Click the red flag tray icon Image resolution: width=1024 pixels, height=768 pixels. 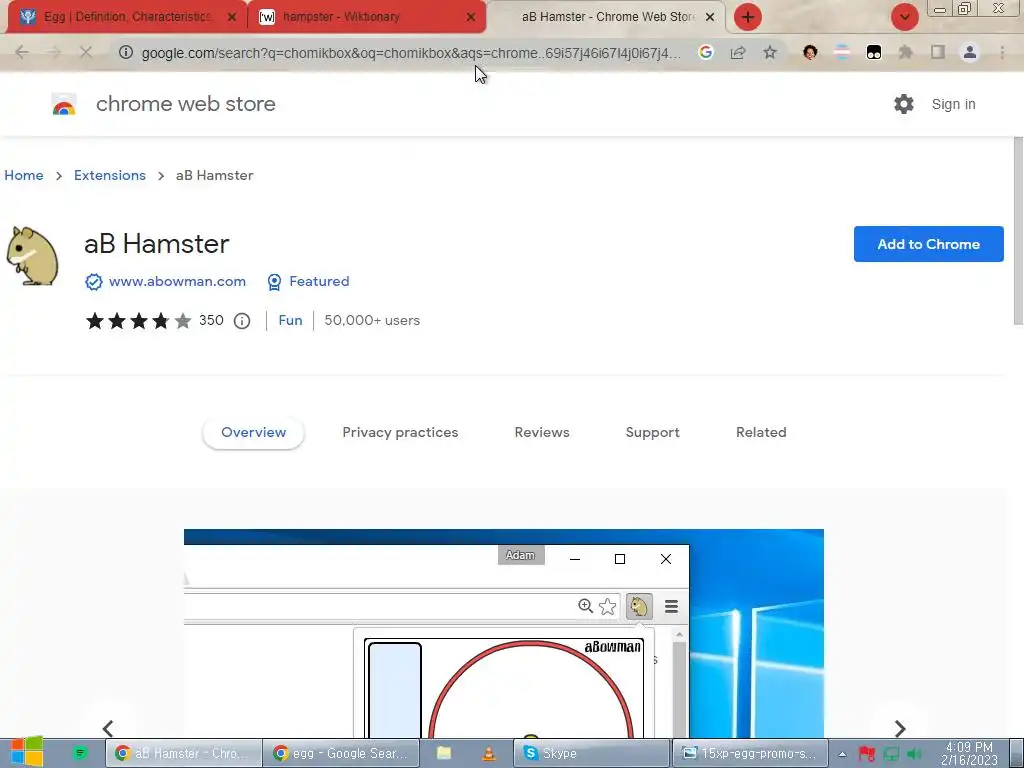867,754
